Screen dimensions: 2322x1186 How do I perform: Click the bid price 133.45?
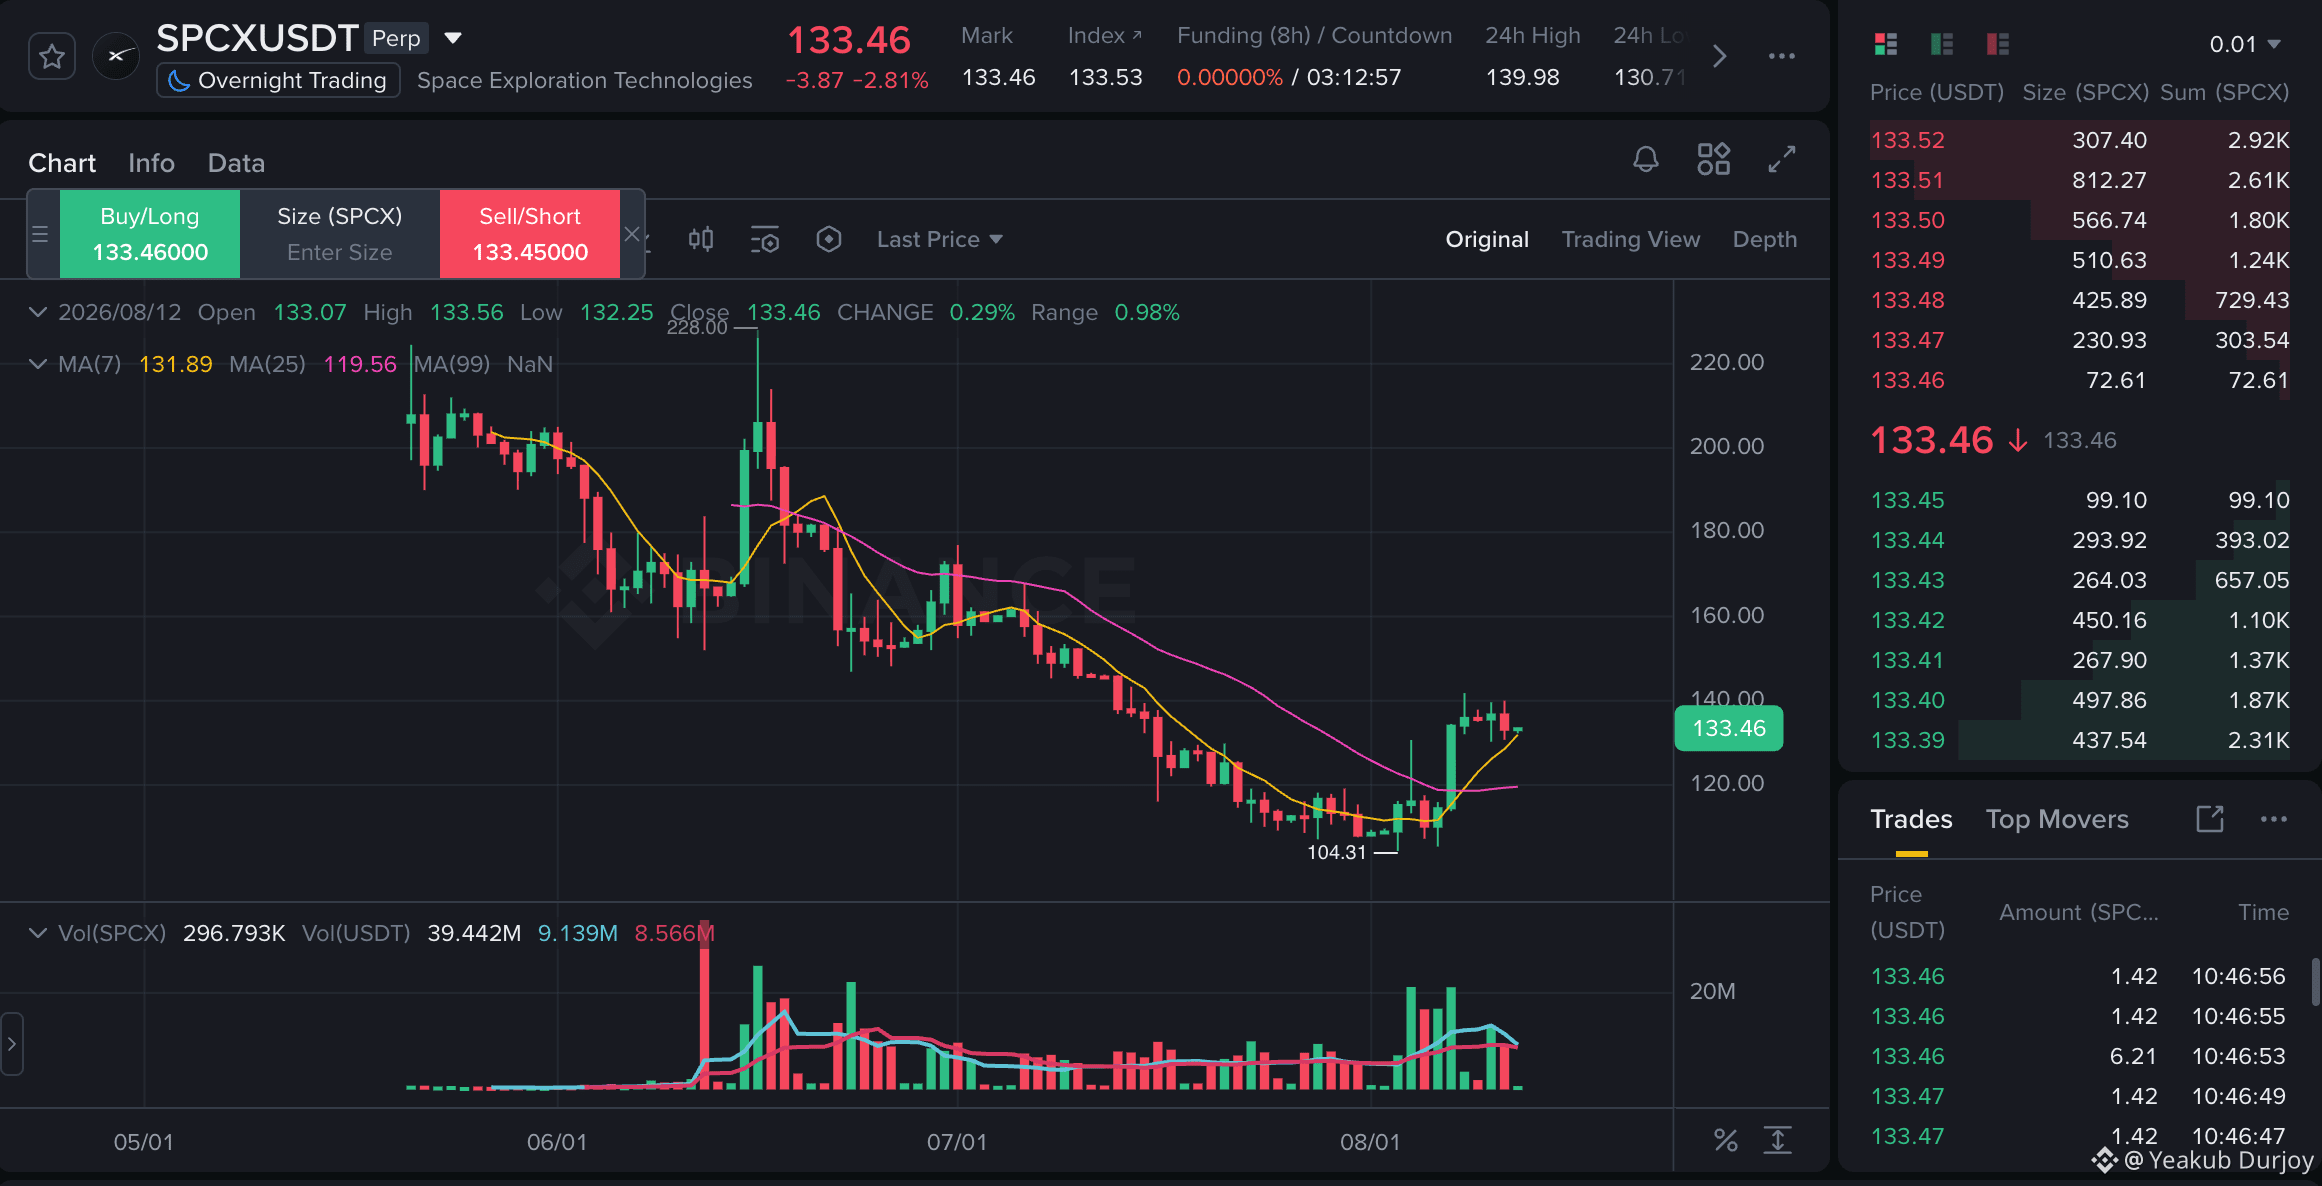1908,500
